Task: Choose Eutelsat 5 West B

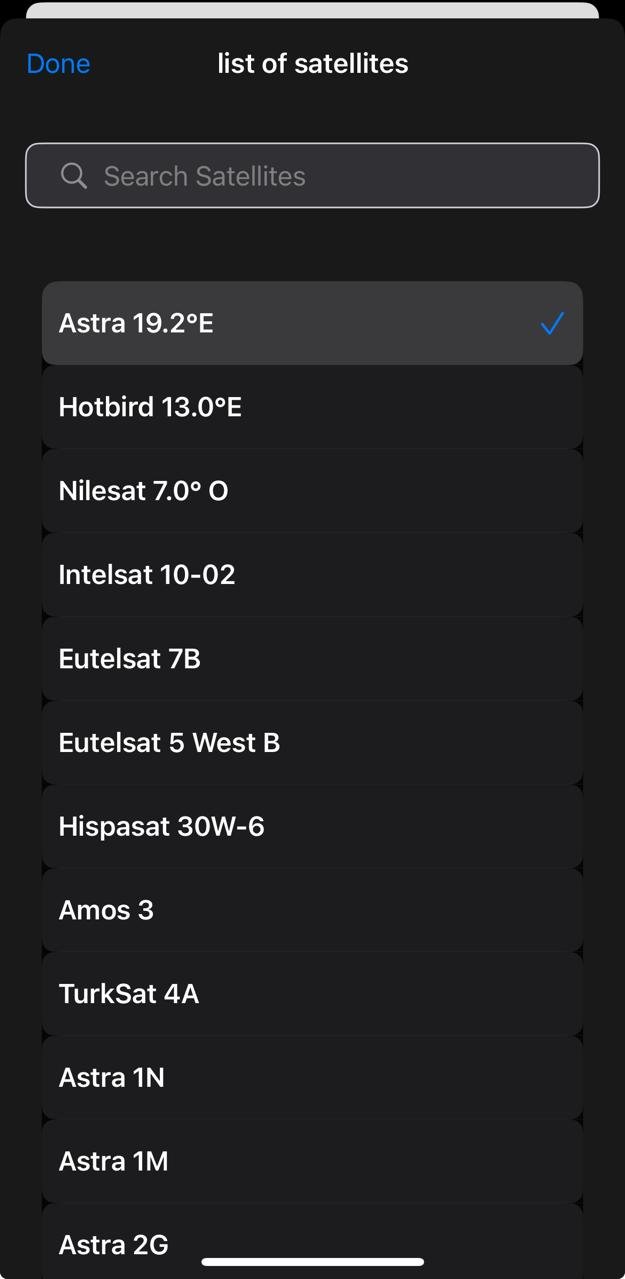Action: coord(169,743)
